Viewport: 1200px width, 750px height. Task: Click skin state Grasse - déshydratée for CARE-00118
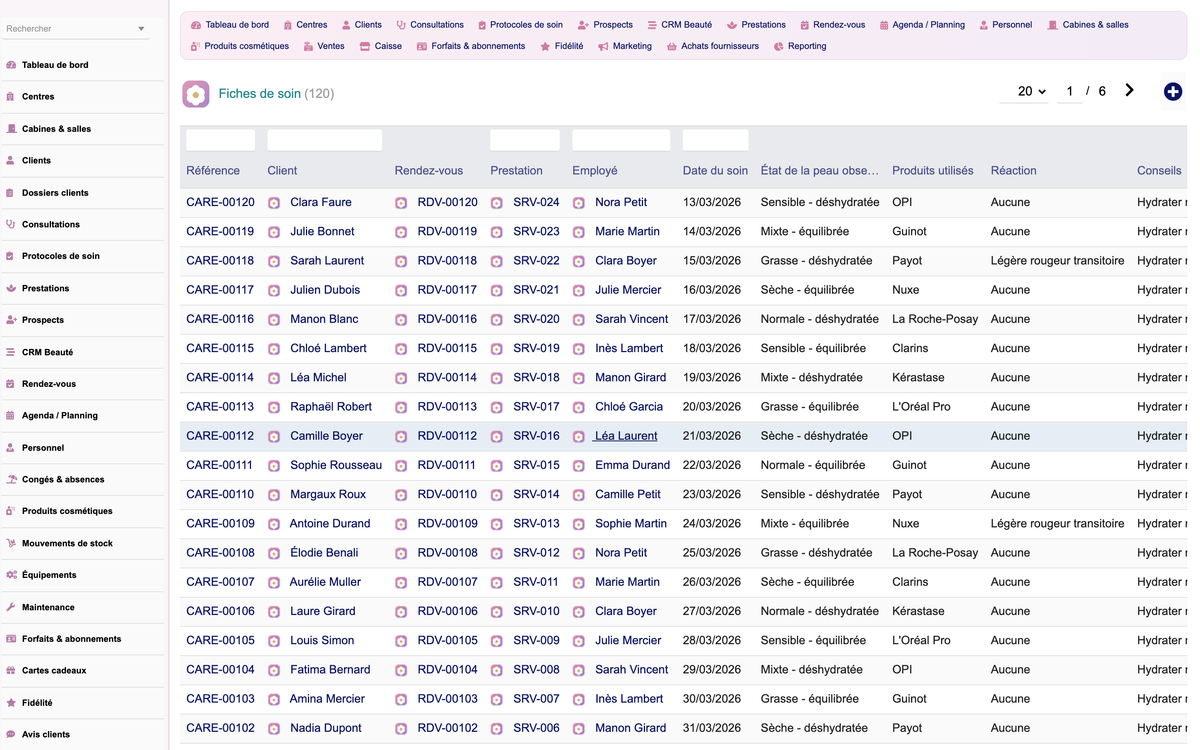816,261
